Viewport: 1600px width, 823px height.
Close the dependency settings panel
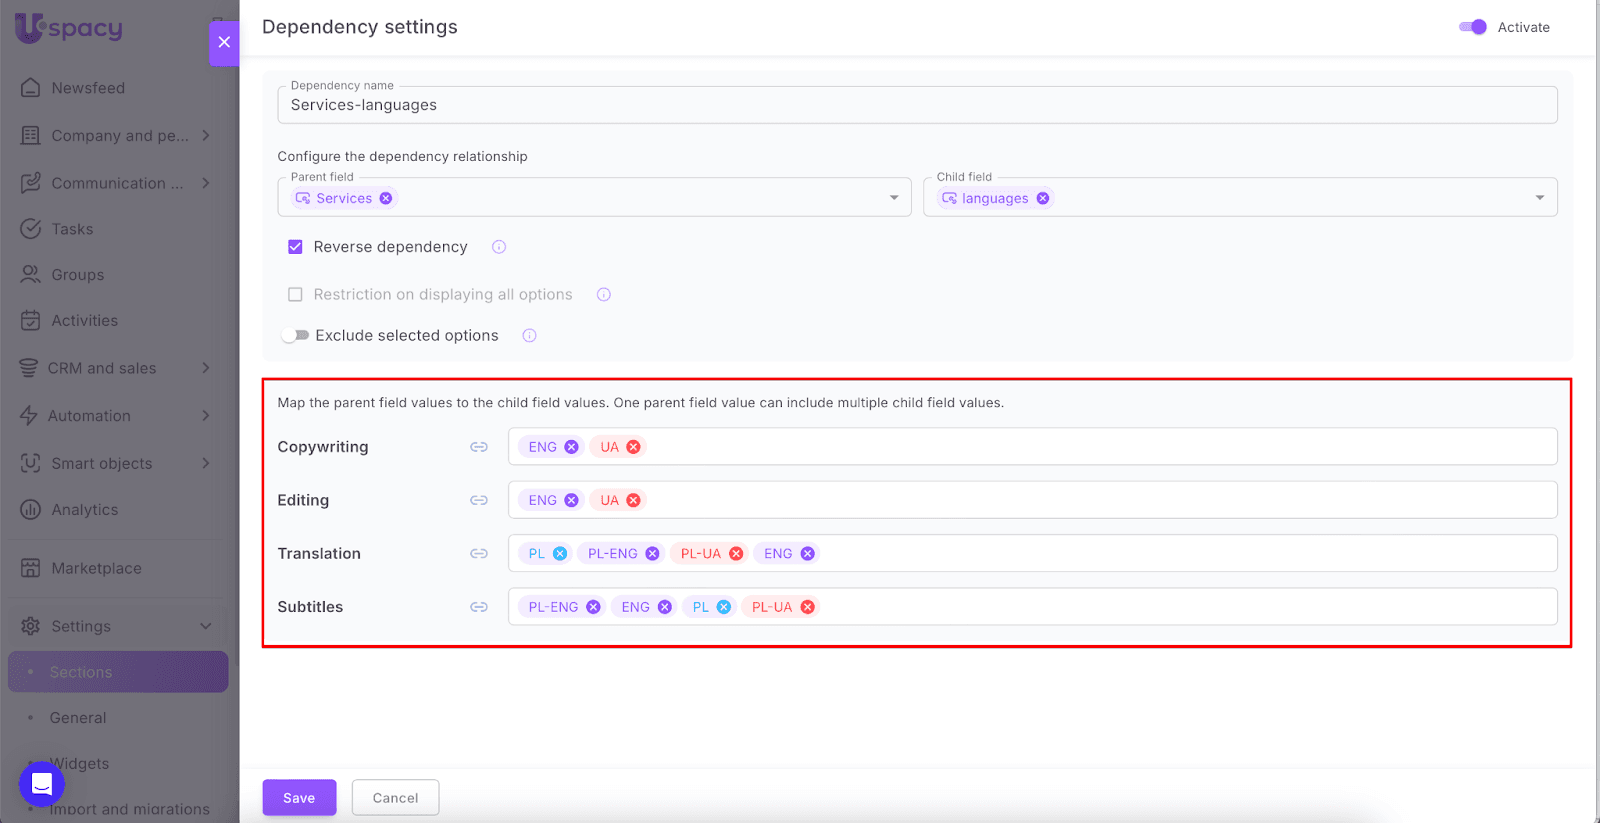click(224, 42)
